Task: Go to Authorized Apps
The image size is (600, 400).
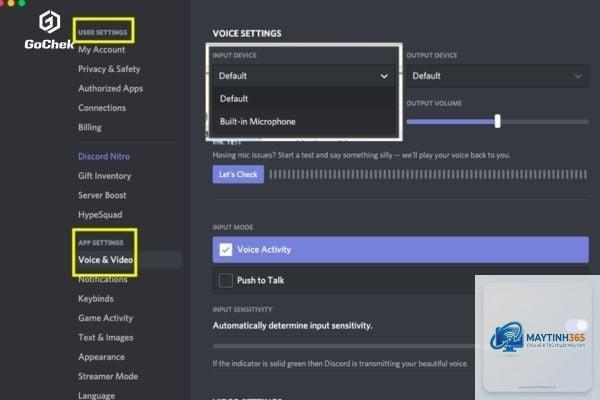Action: tap(110, 88)
